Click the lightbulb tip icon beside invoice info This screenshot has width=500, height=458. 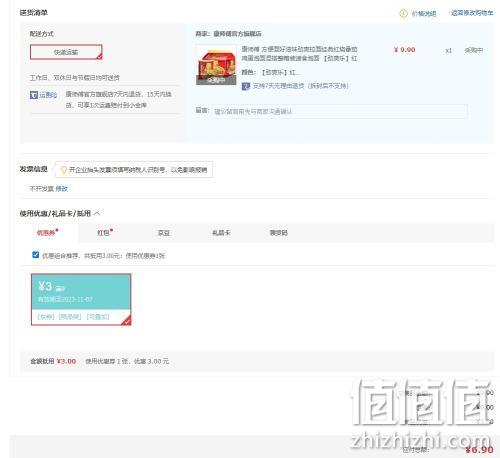pyautogui.click(x=63, y=170)
